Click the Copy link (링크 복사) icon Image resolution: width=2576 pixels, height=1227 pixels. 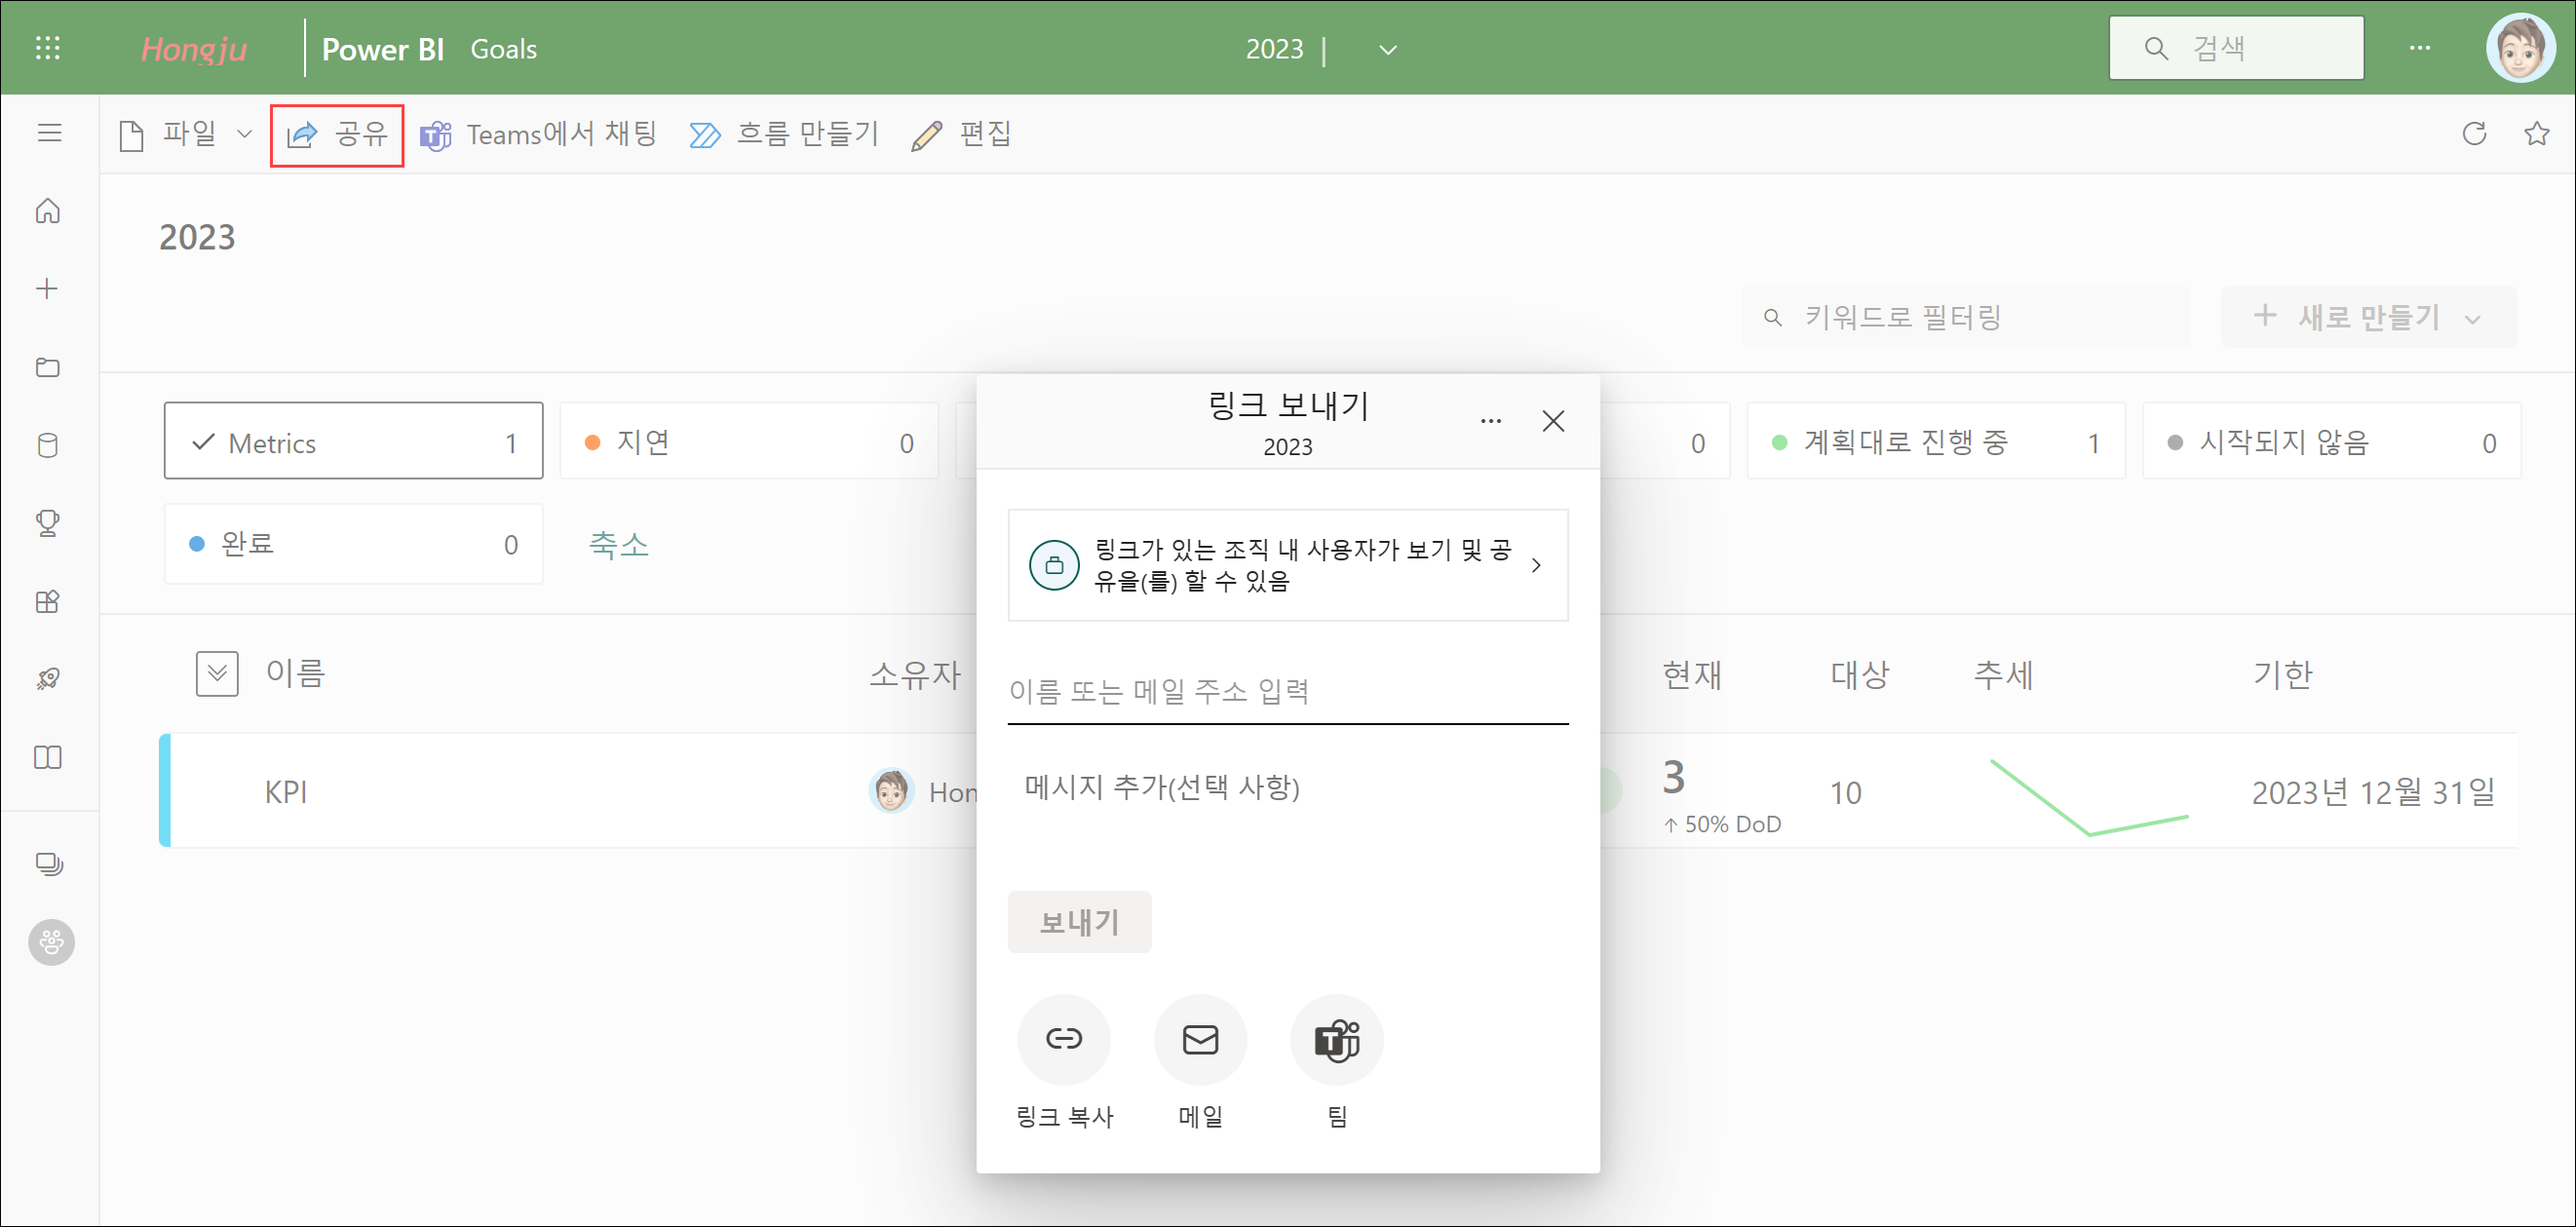1063,1039
